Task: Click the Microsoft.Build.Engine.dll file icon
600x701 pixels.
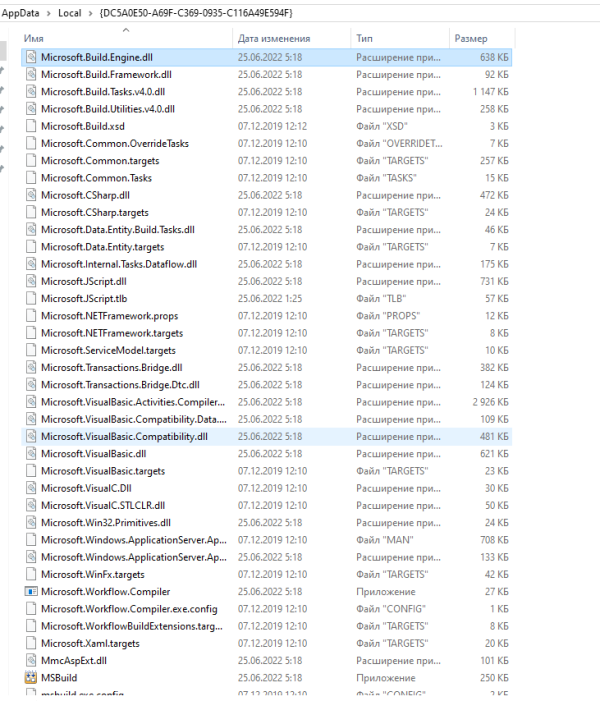Action: coord(31,57)
